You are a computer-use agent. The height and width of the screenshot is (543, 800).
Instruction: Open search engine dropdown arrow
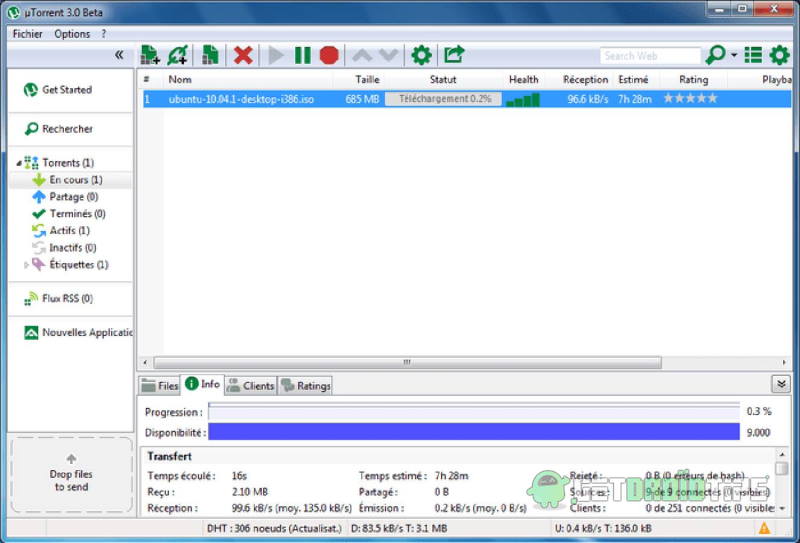point(734,55)
